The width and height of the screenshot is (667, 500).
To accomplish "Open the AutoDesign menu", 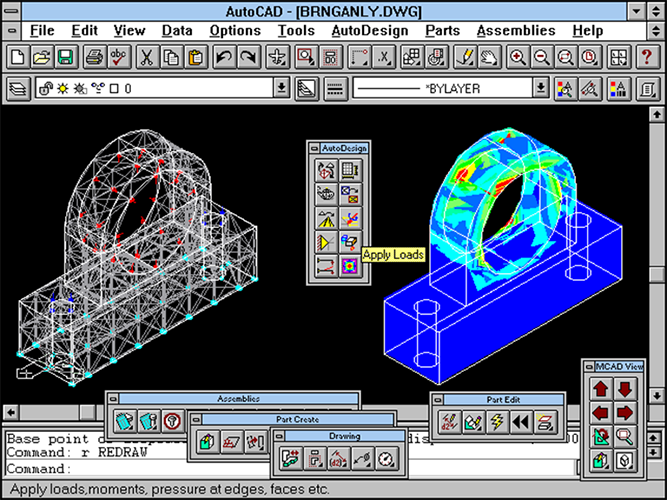I will [370, 31].
